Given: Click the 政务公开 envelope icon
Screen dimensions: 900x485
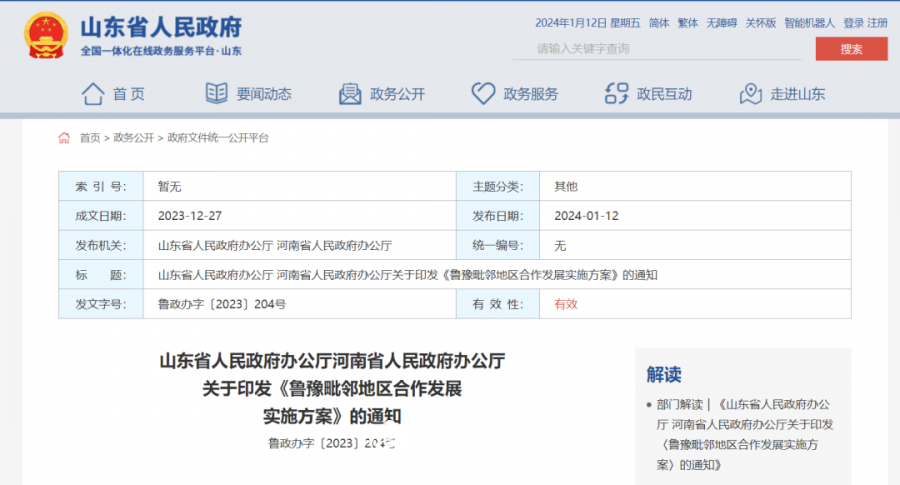Looking at the screenshot, I should pos(350,94).
